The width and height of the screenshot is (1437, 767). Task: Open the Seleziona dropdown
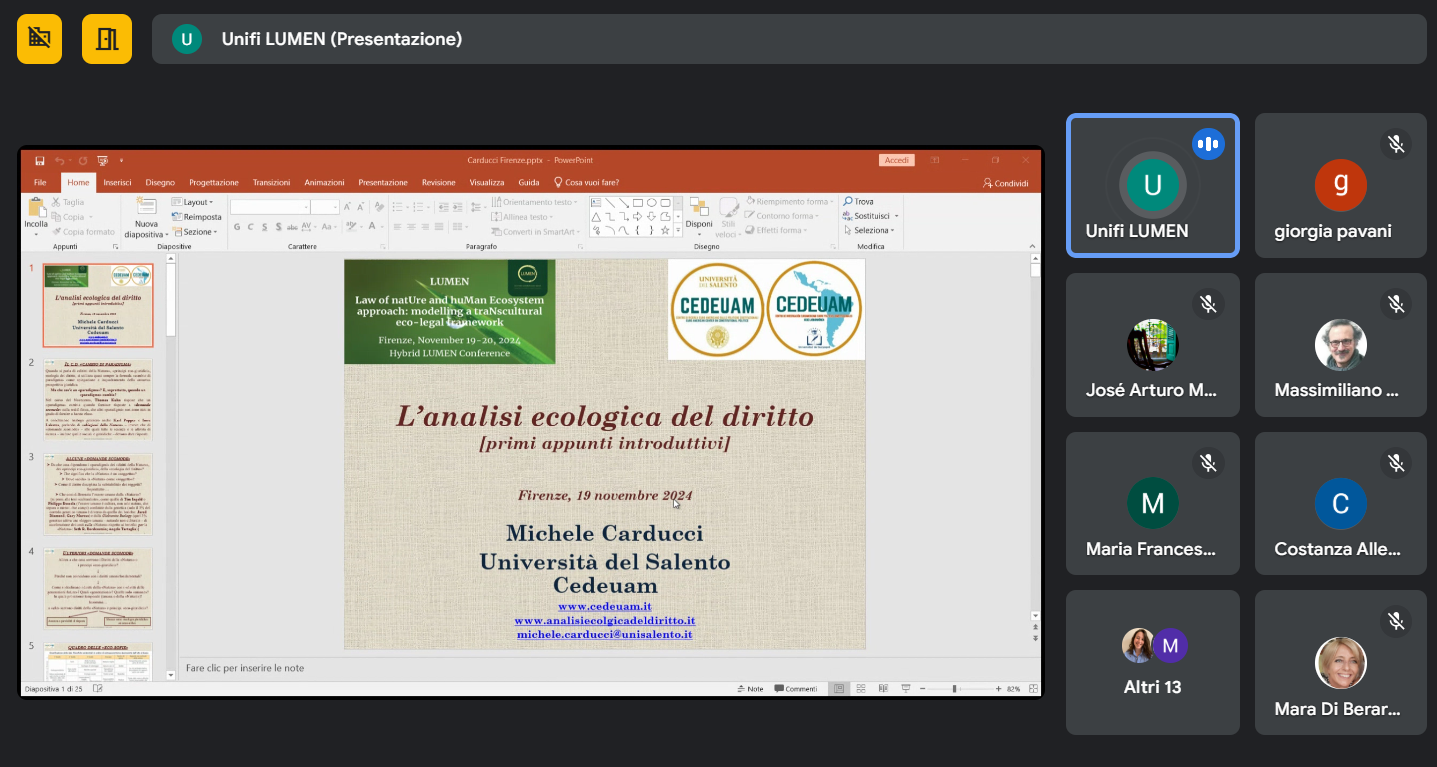point(871,231)
